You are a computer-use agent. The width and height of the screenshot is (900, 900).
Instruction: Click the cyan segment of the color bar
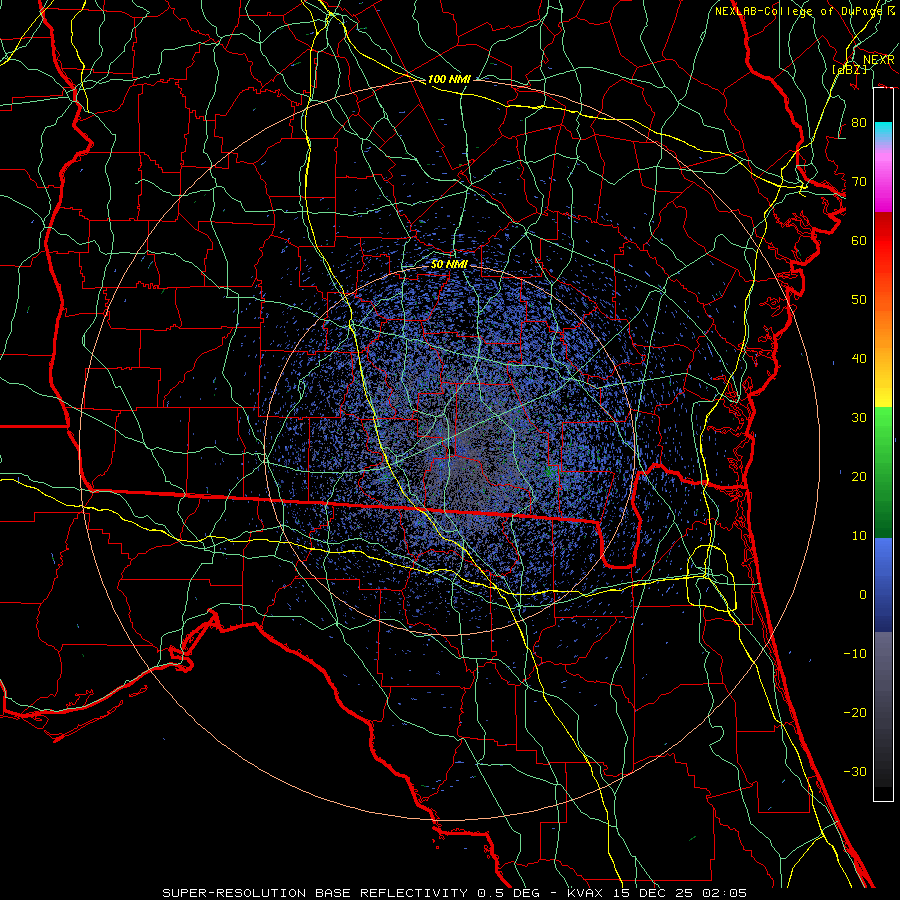883,132
